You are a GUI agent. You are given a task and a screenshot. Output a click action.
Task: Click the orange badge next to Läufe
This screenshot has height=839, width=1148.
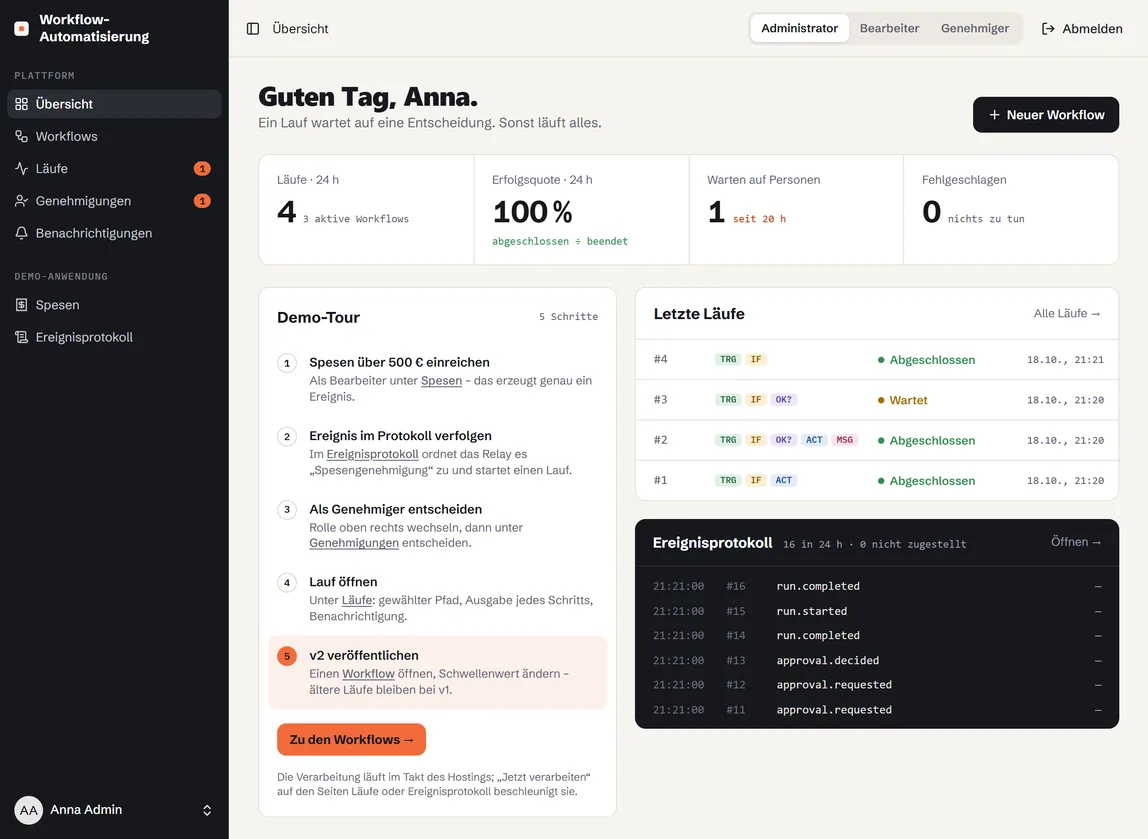point(202,168)
